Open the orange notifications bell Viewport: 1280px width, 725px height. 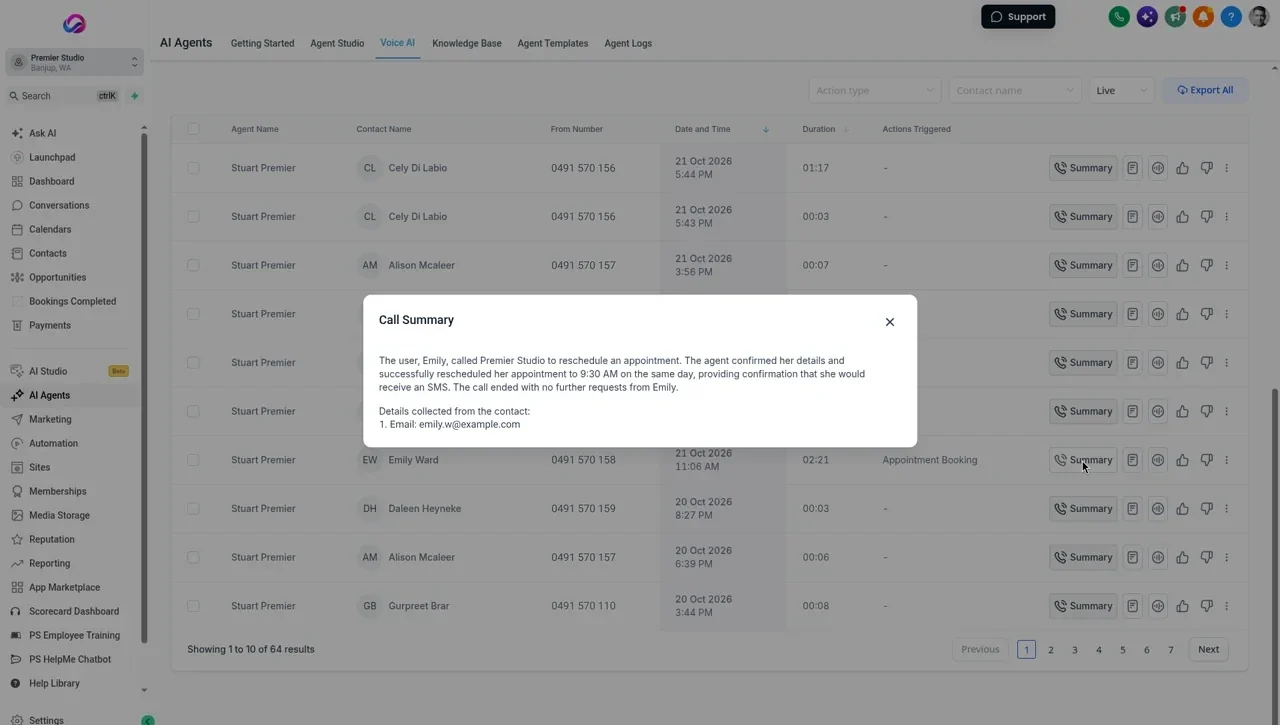click(1203, 17)
